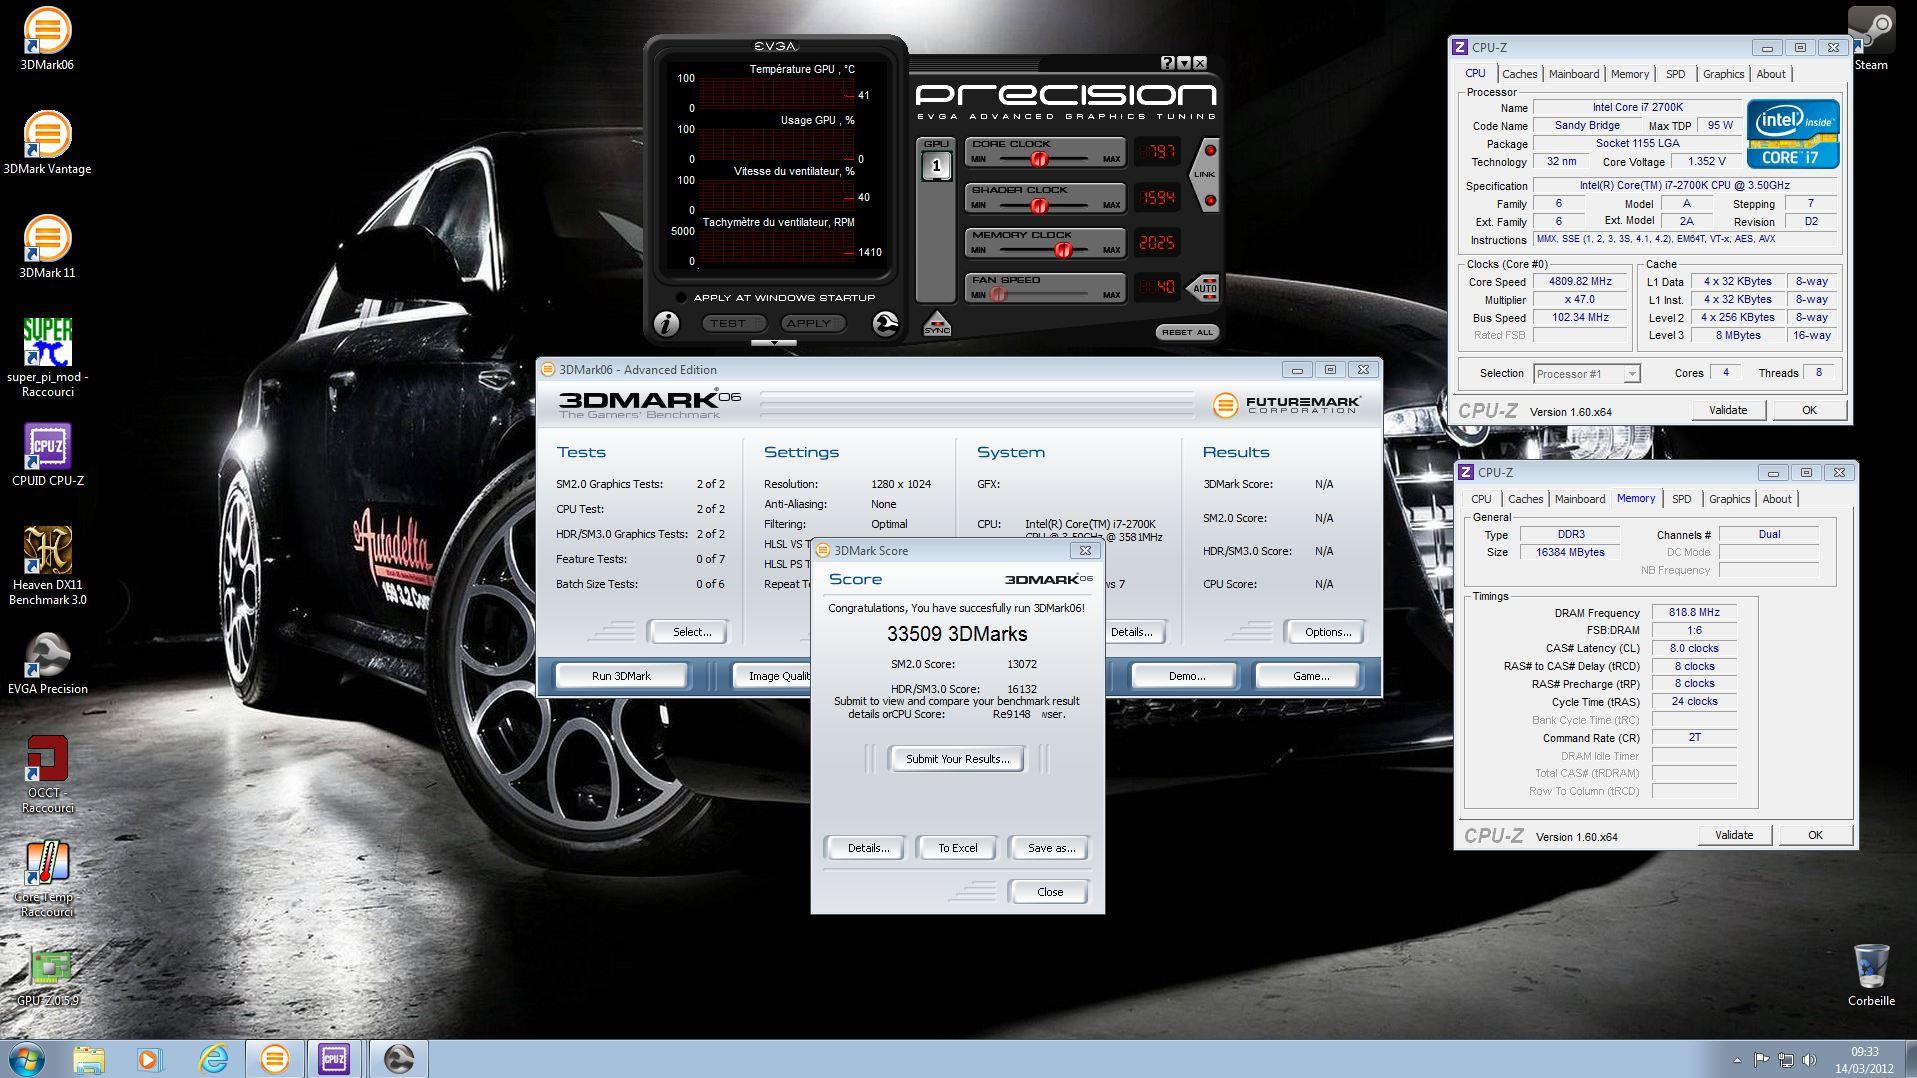Screen dimensions: 1917x1078
Task: Click the Core Clock slider handle
Action: point(1039,159)
